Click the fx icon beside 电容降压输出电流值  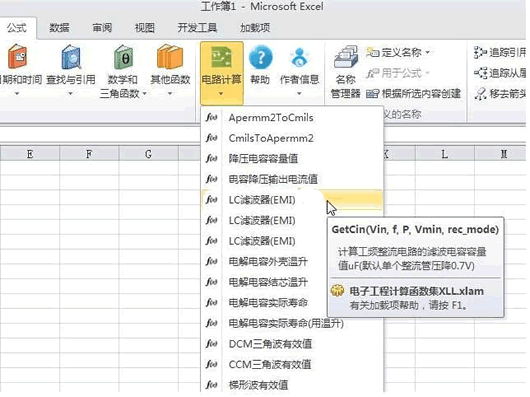[x=212, y=179]
